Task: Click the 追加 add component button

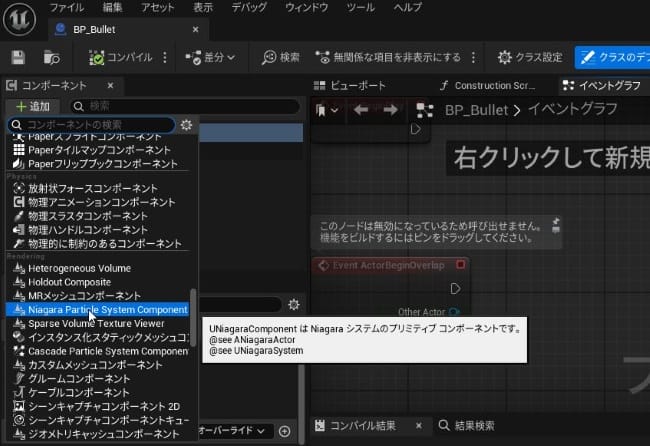Action: [33, 107]
